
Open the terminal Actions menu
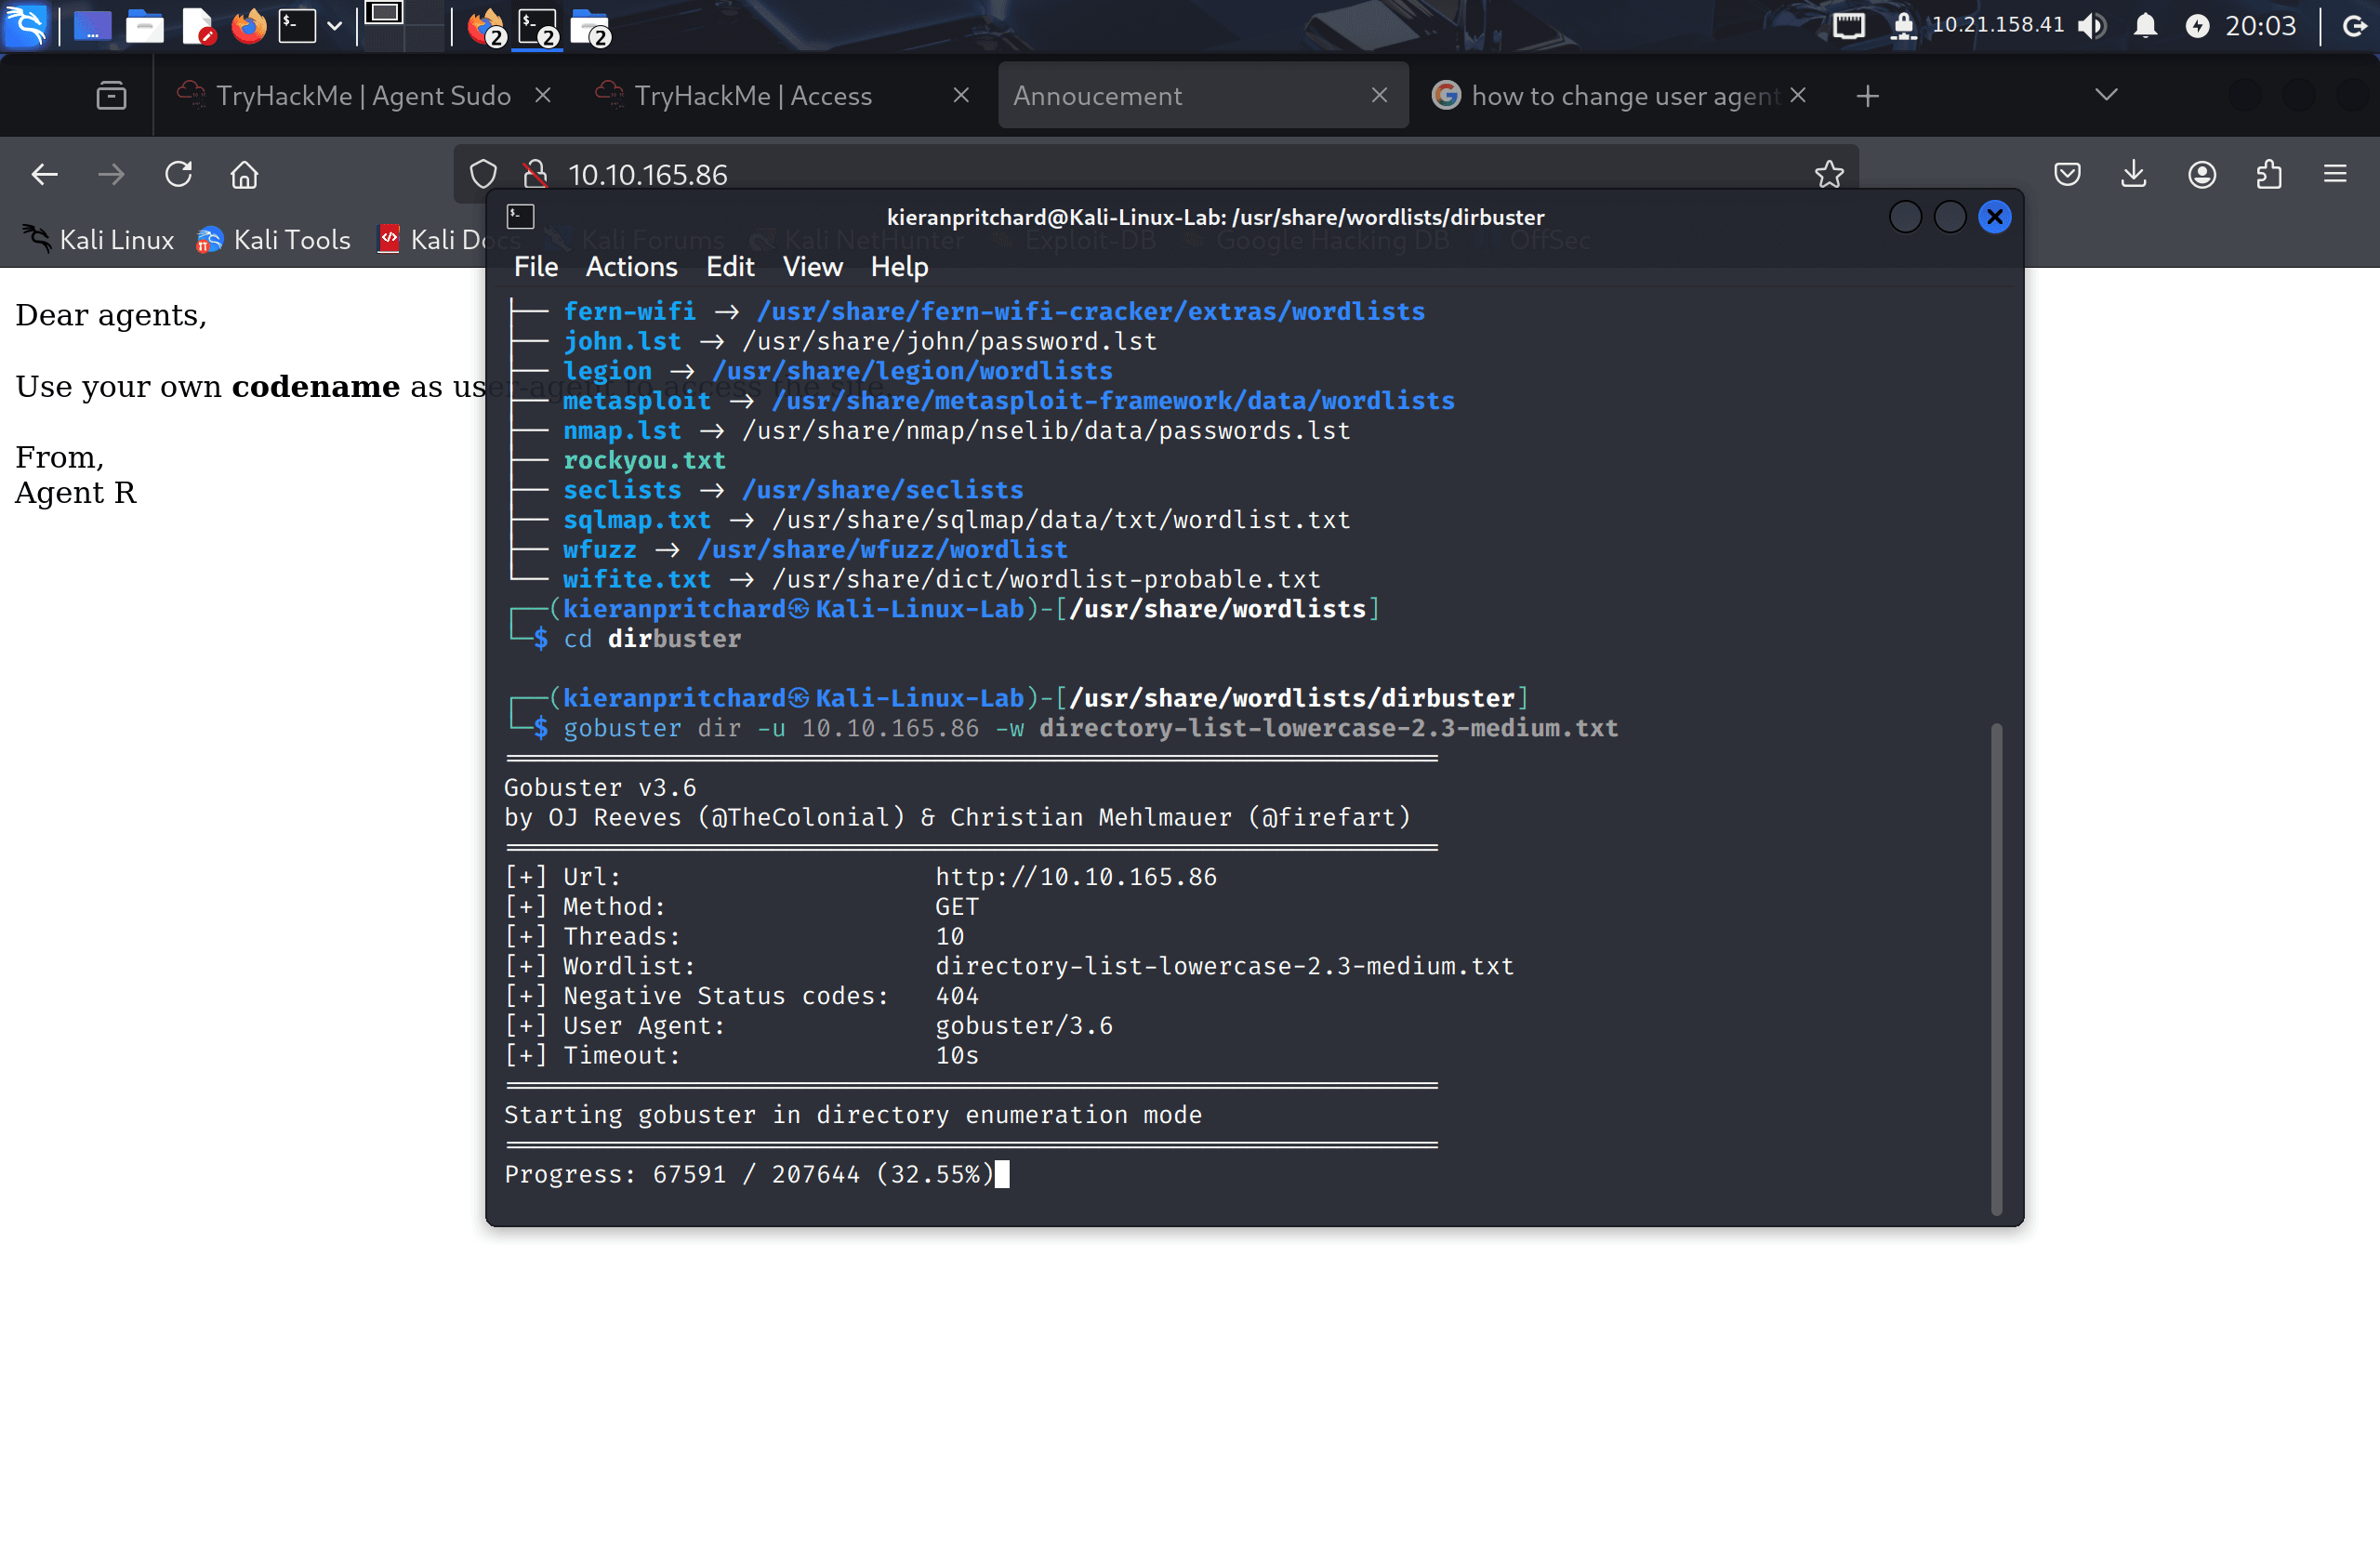click(x=631, y=267)
